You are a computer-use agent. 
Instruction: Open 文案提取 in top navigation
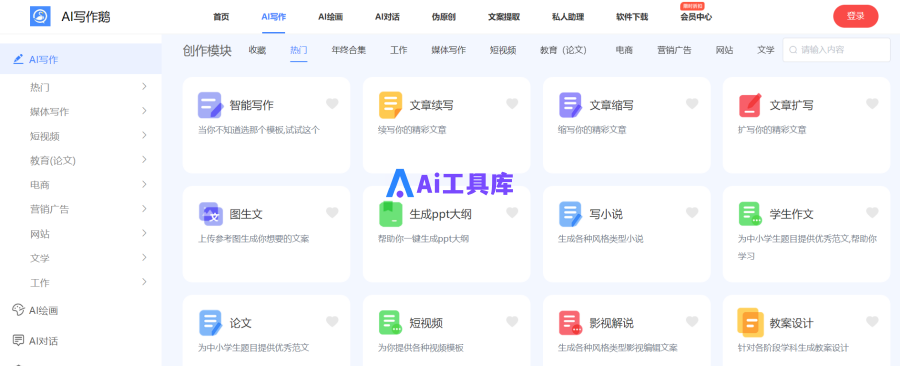[504, 17]
